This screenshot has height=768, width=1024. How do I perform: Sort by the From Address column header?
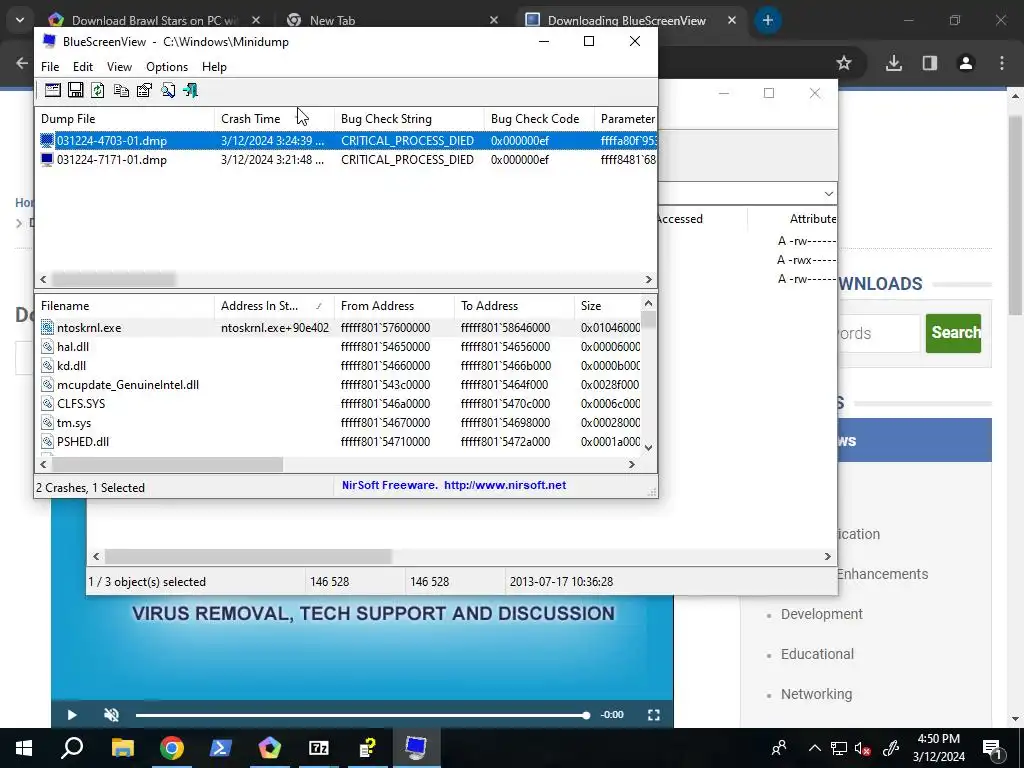click(x=394, y=306)
